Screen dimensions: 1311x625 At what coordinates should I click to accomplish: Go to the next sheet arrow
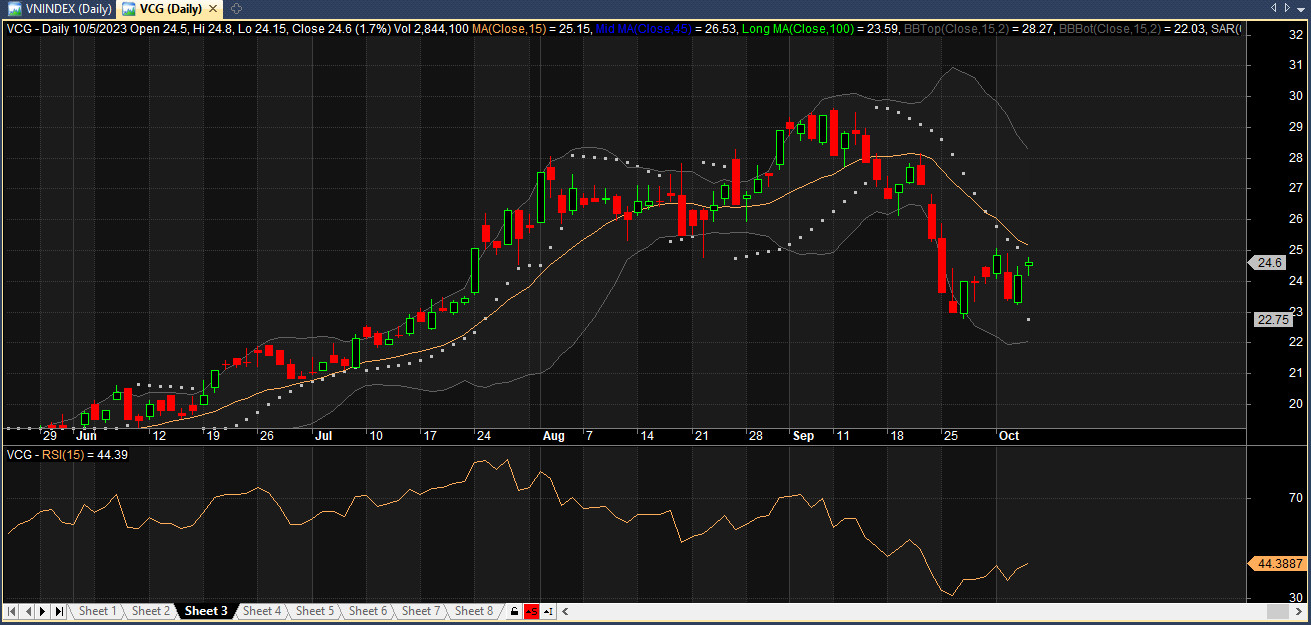click(x=43, y=611)
